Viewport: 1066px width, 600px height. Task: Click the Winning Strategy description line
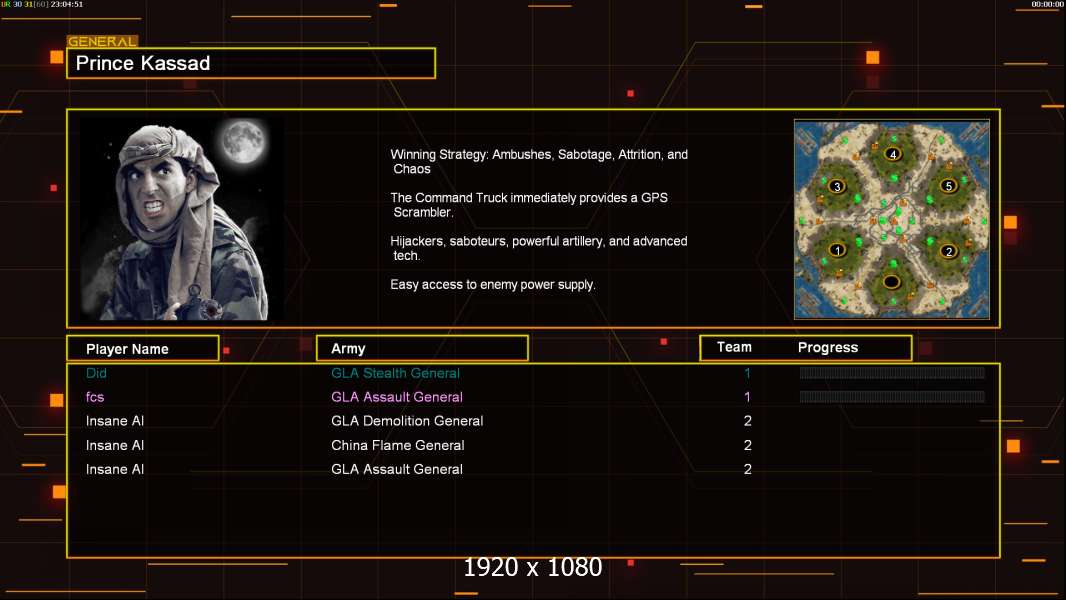pyautogui.click(x=539, y=162)
